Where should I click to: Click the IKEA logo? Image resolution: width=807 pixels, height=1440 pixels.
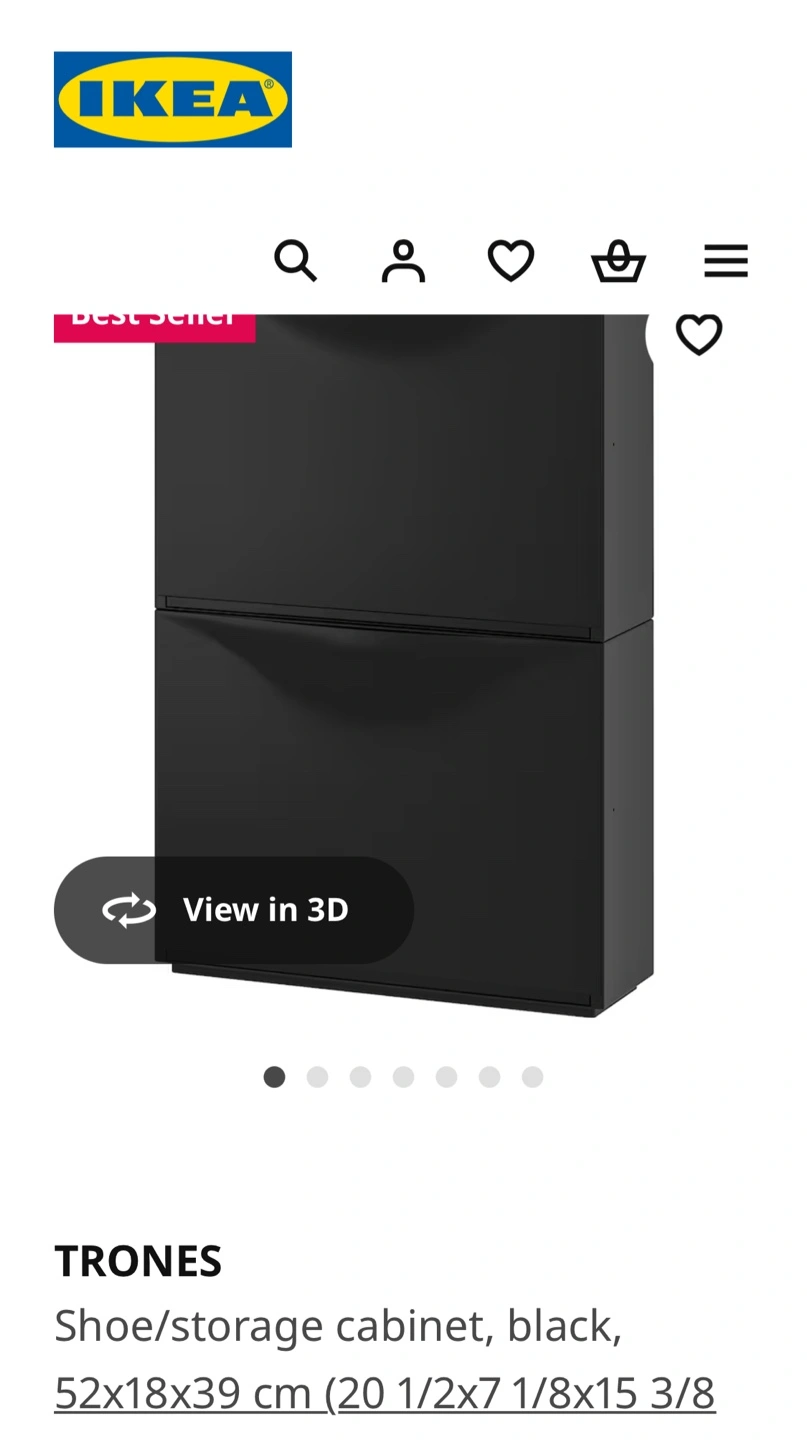[173, 99]
